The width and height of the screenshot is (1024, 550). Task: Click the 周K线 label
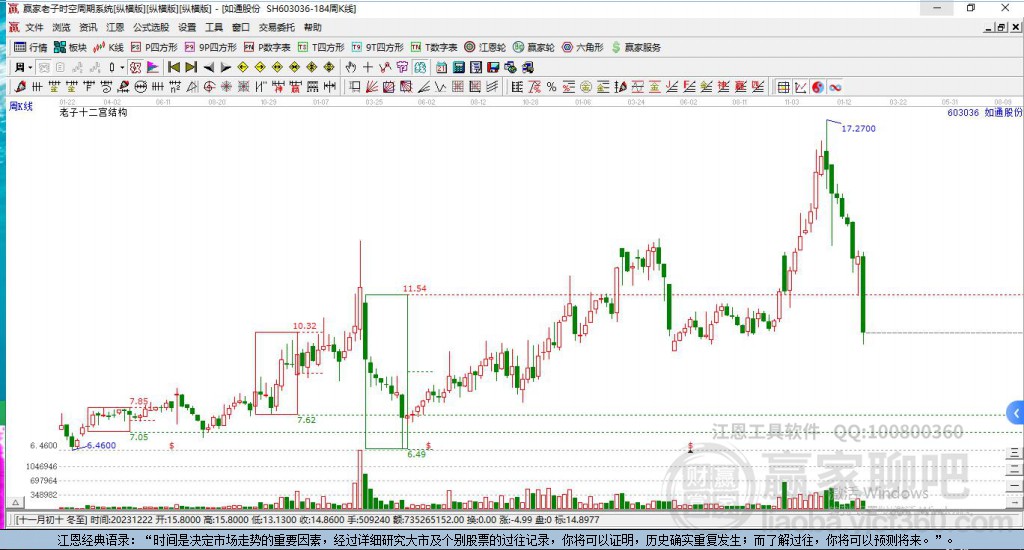pos(21,106)
